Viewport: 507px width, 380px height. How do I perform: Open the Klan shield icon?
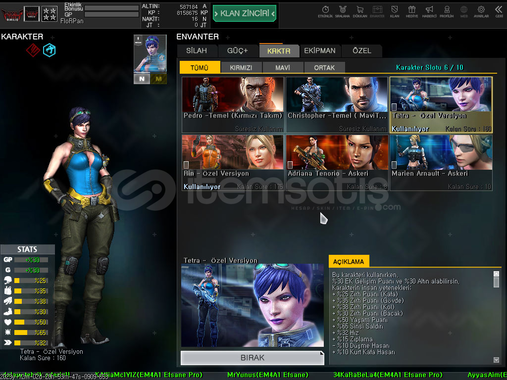(x=394, y=11)
